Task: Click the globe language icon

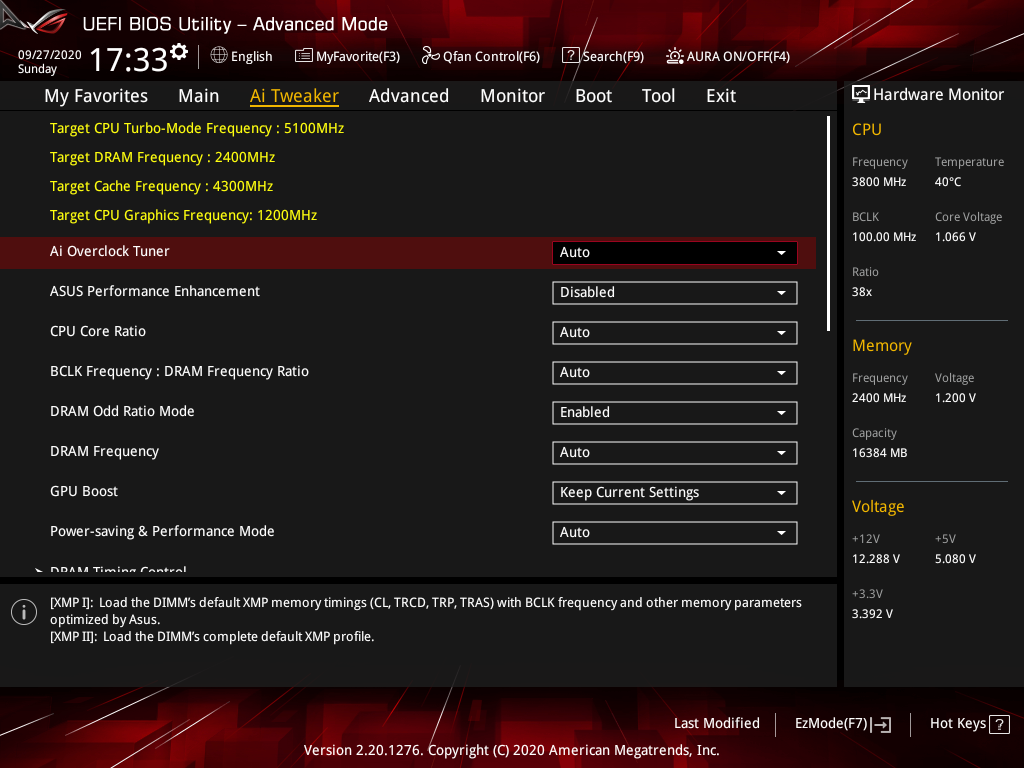Action: (x=219, y=56)
